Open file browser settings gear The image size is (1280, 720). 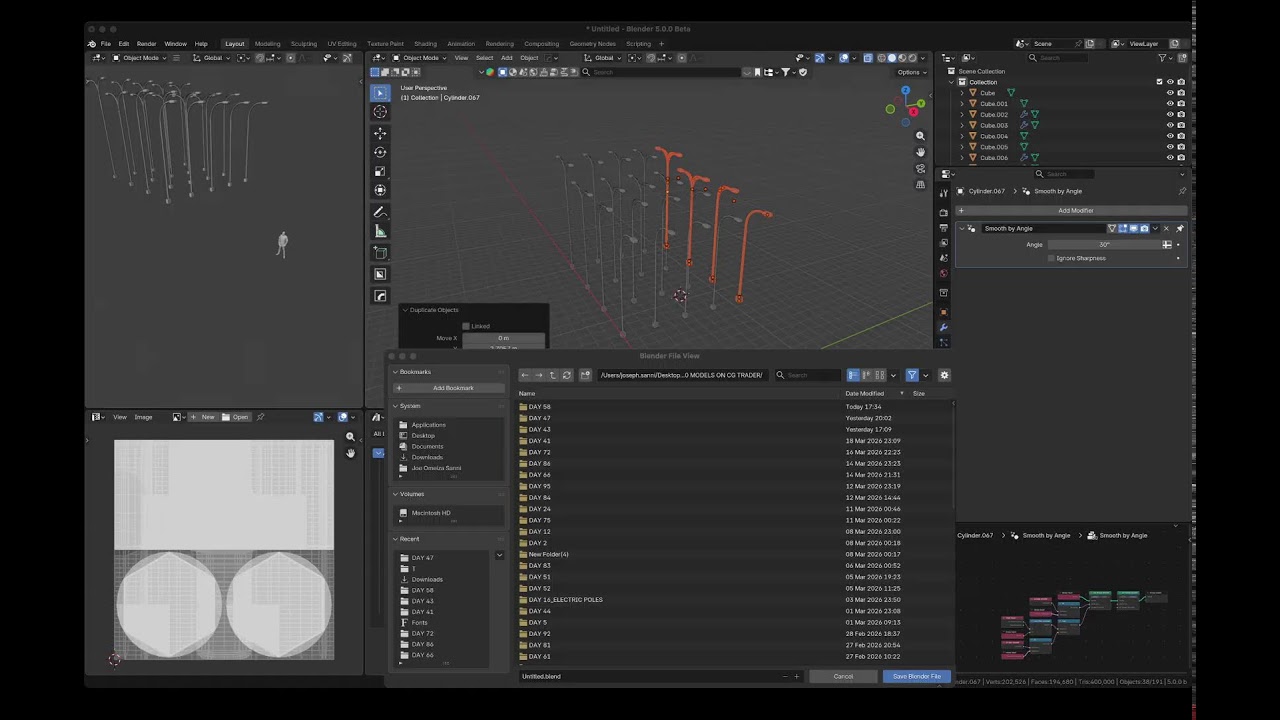pyautogui.click(x=944, y=375)
